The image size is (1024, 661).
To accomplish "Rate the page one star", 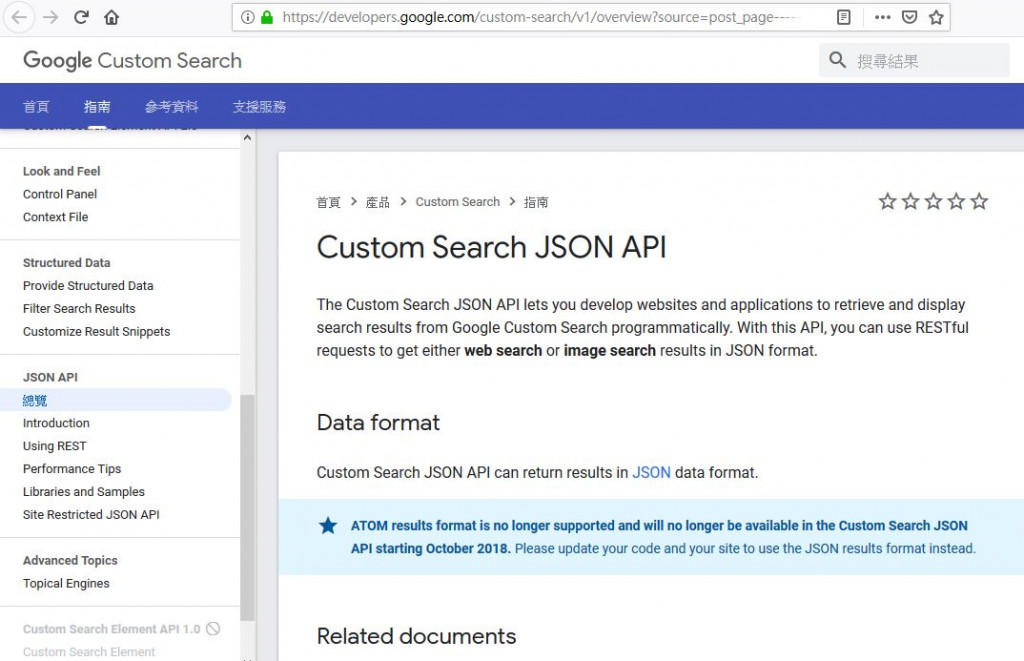I will (x=887, y=201).
